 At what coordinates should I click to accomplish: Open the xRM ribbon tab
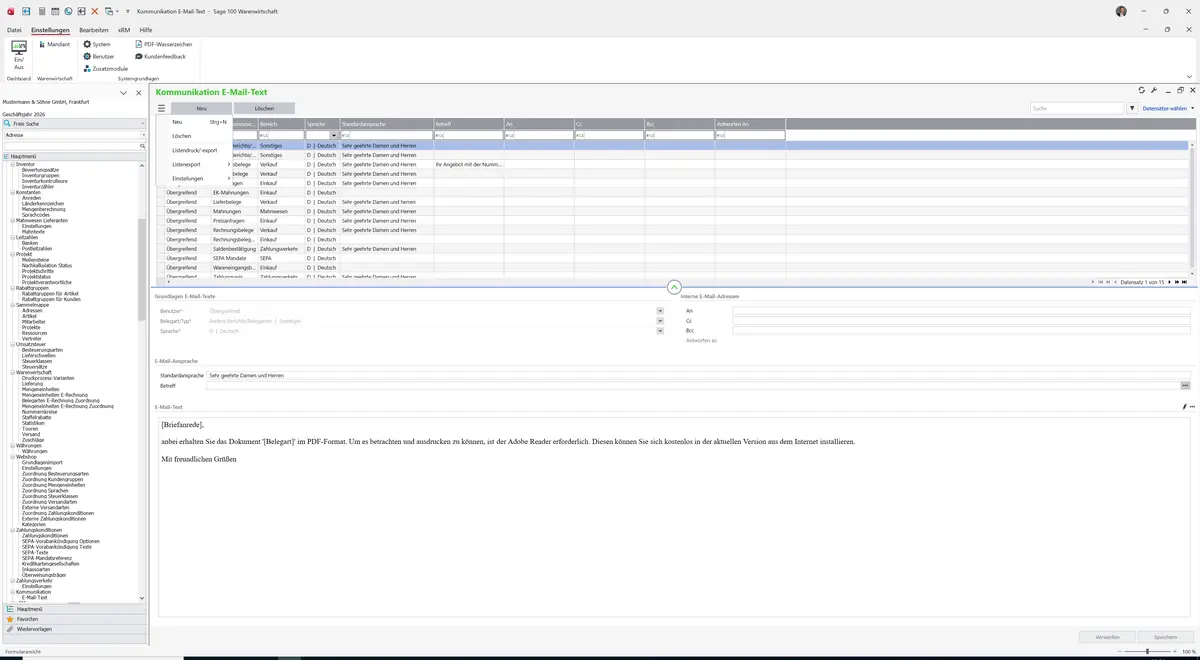pos(124,30)
